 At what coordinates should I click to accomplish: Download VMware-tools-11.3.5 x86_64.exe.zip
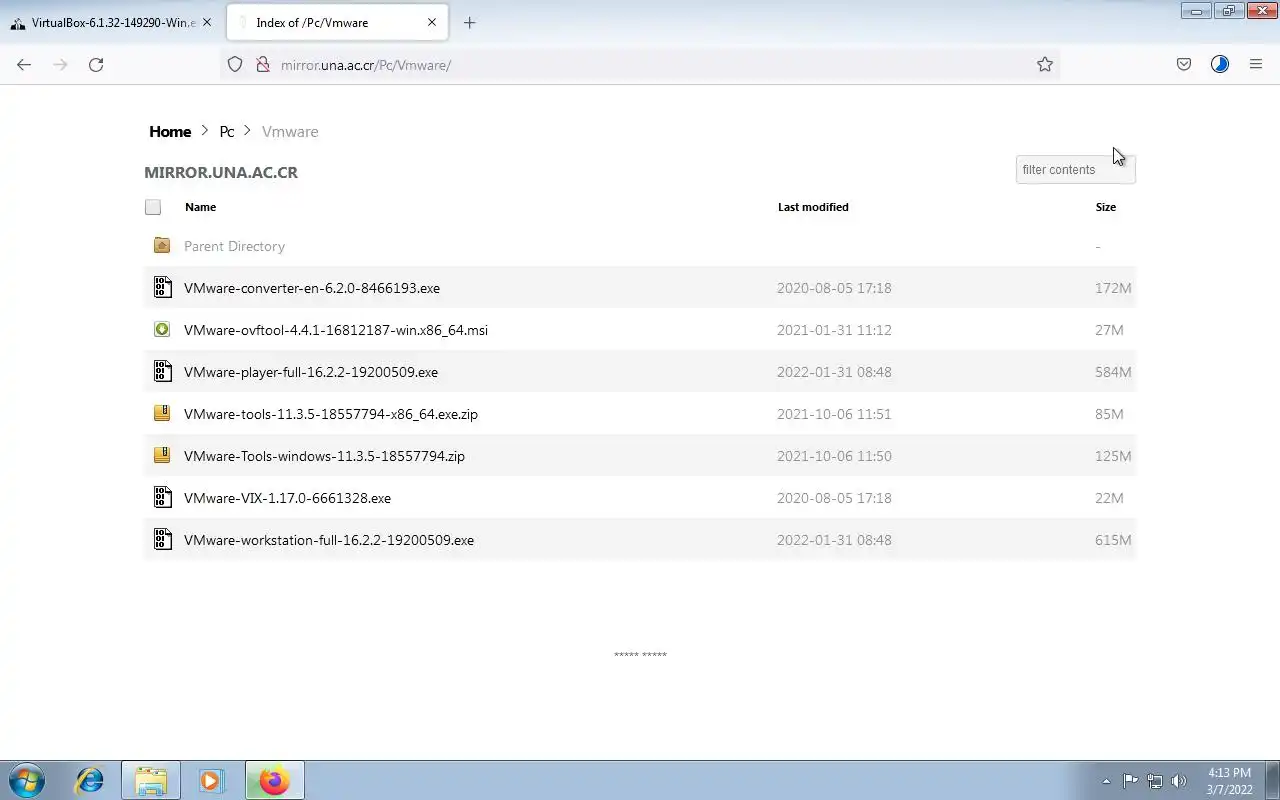[331, 414]
